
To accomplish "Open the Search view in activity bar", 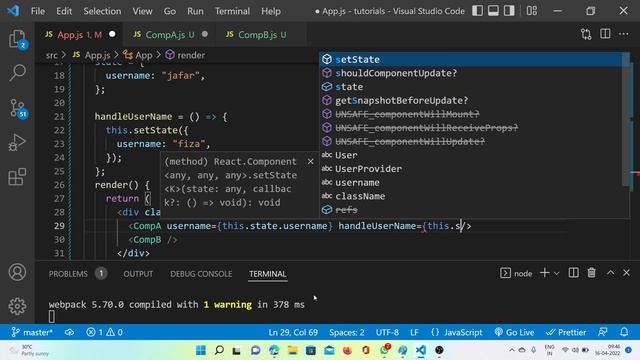I will (x=17, y=73).
